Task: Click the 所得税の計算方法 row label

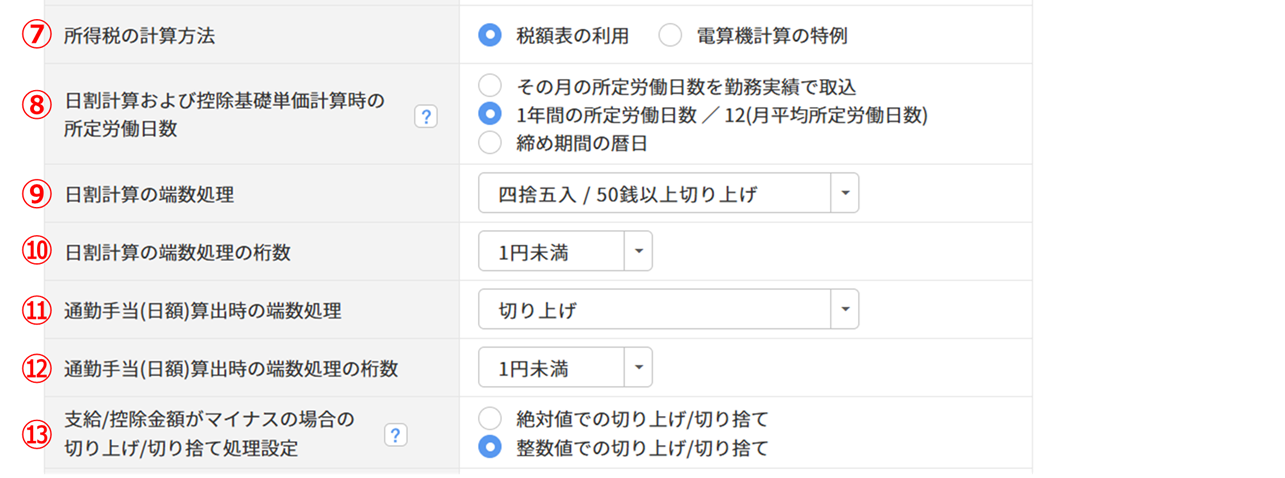Action: [x=139, y=37]
